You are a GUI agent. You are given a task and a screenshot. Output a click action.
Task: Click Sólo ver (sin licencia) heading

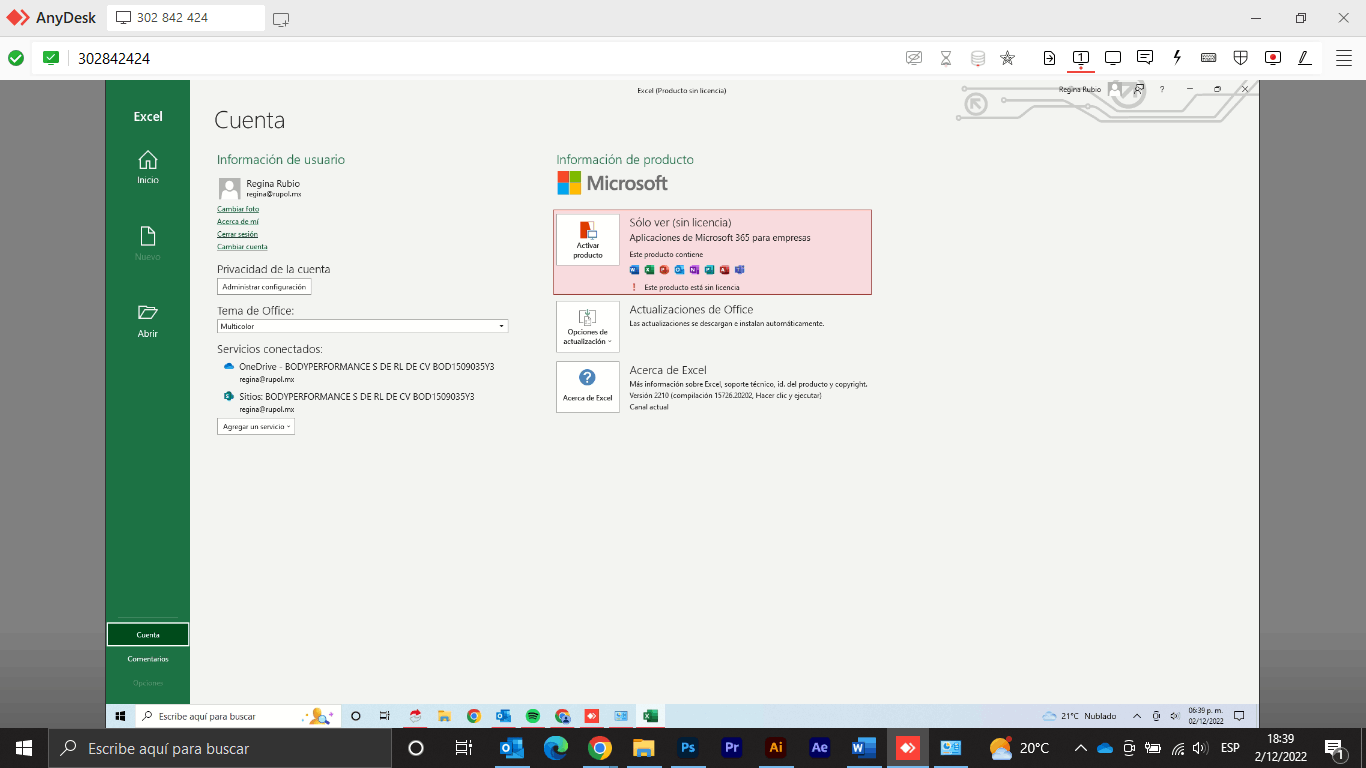click(680, 222)
